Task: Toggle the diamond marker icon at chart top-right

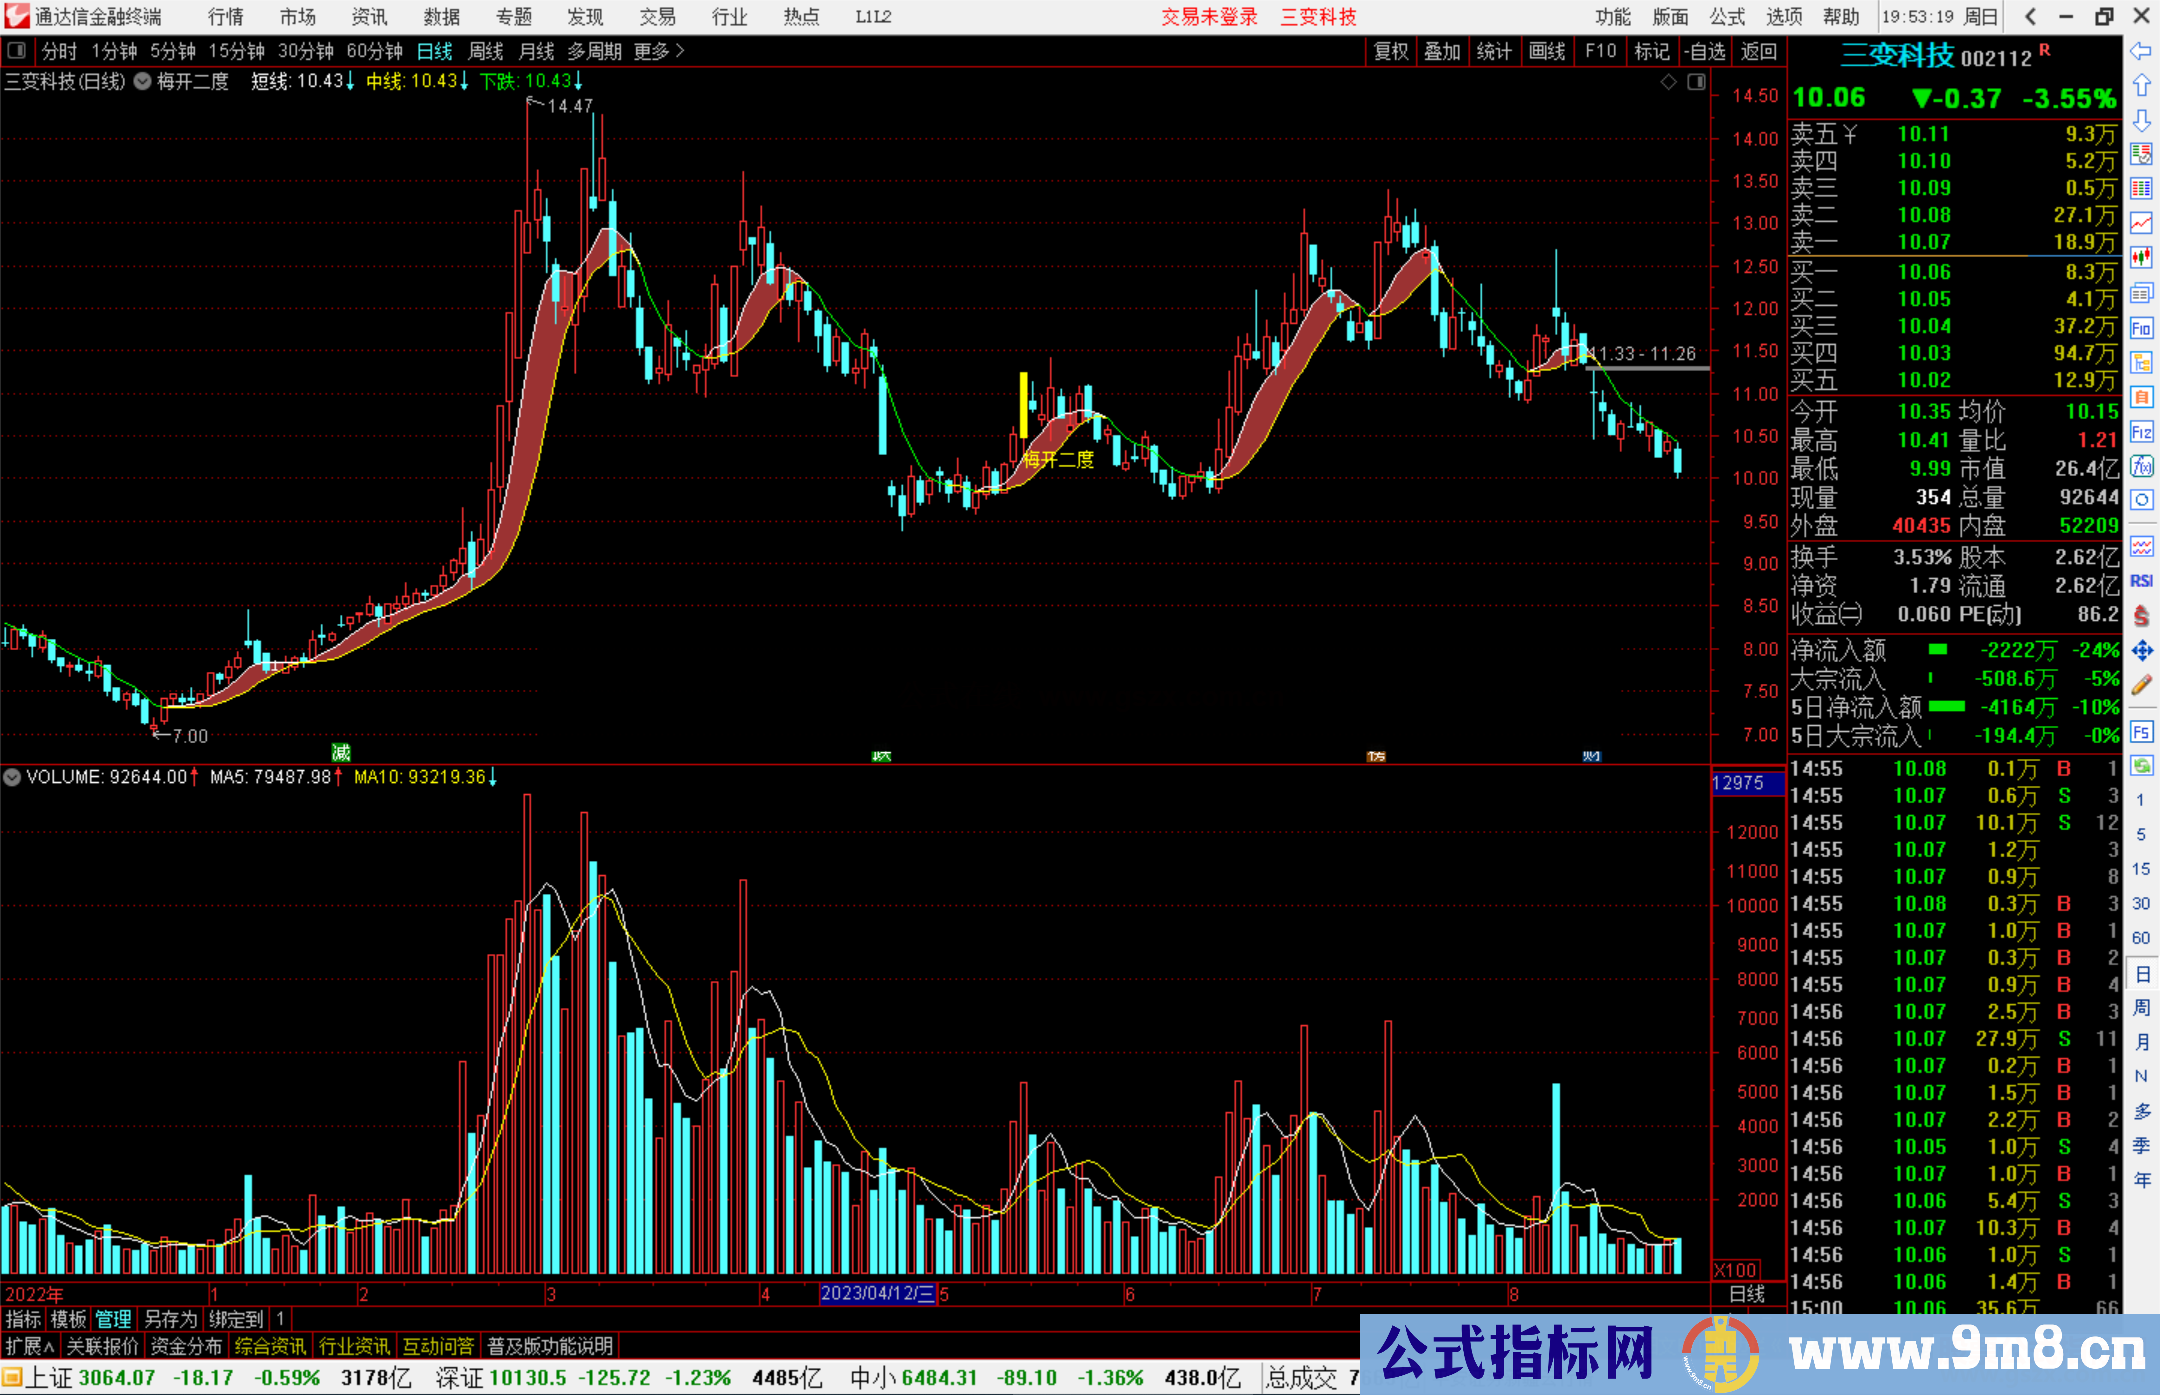Action: pos(1668,82)
